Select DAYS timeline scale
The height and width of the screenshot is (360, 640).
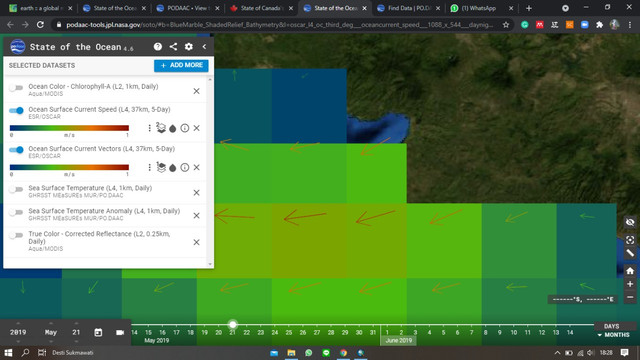[611, 326]
